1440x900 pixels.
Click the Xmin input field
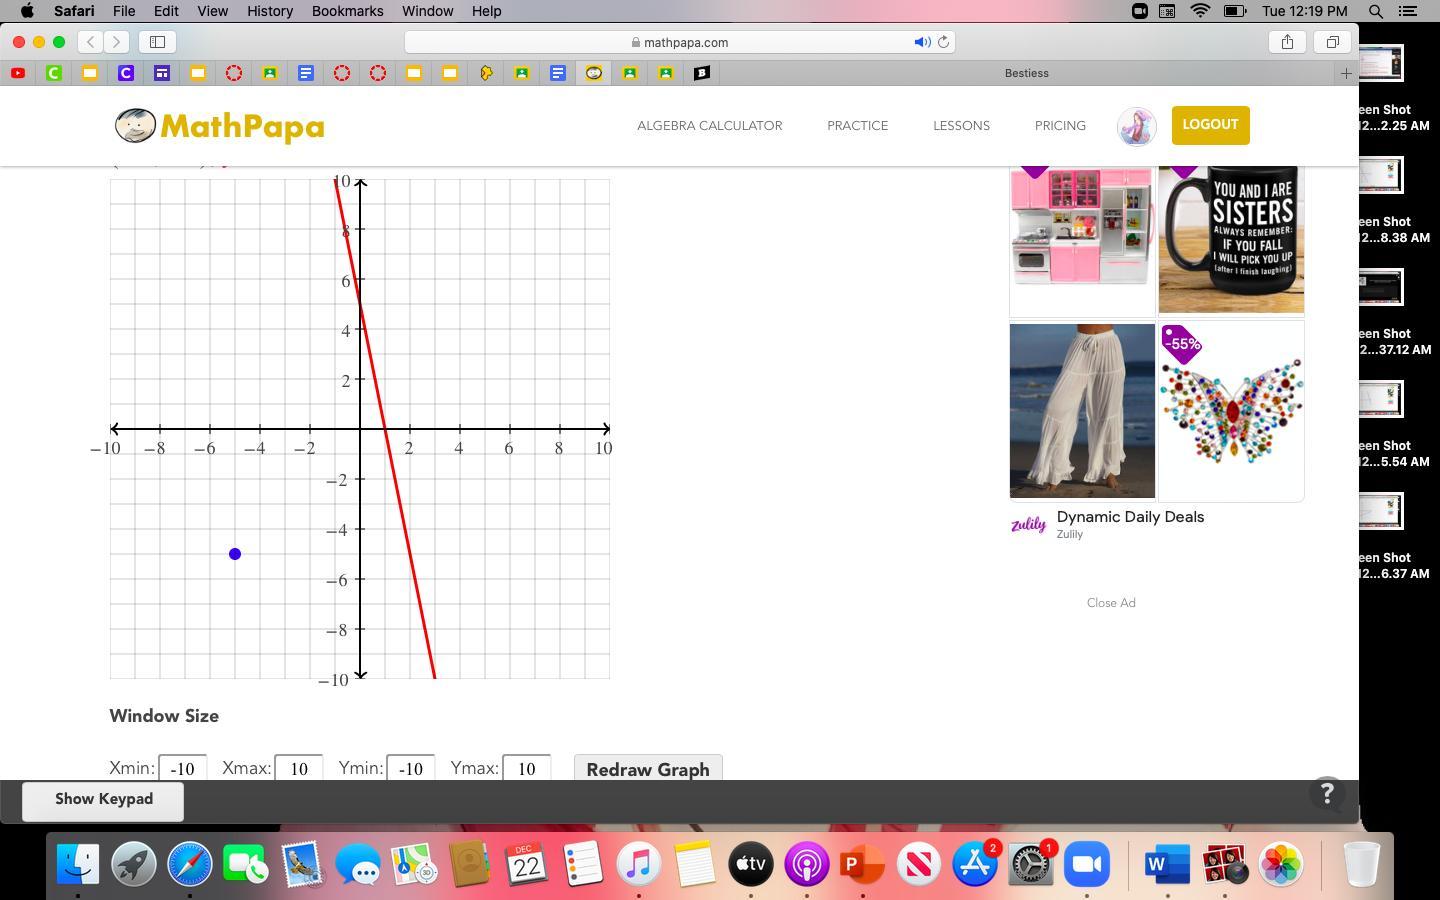click(x=182, y=768)
